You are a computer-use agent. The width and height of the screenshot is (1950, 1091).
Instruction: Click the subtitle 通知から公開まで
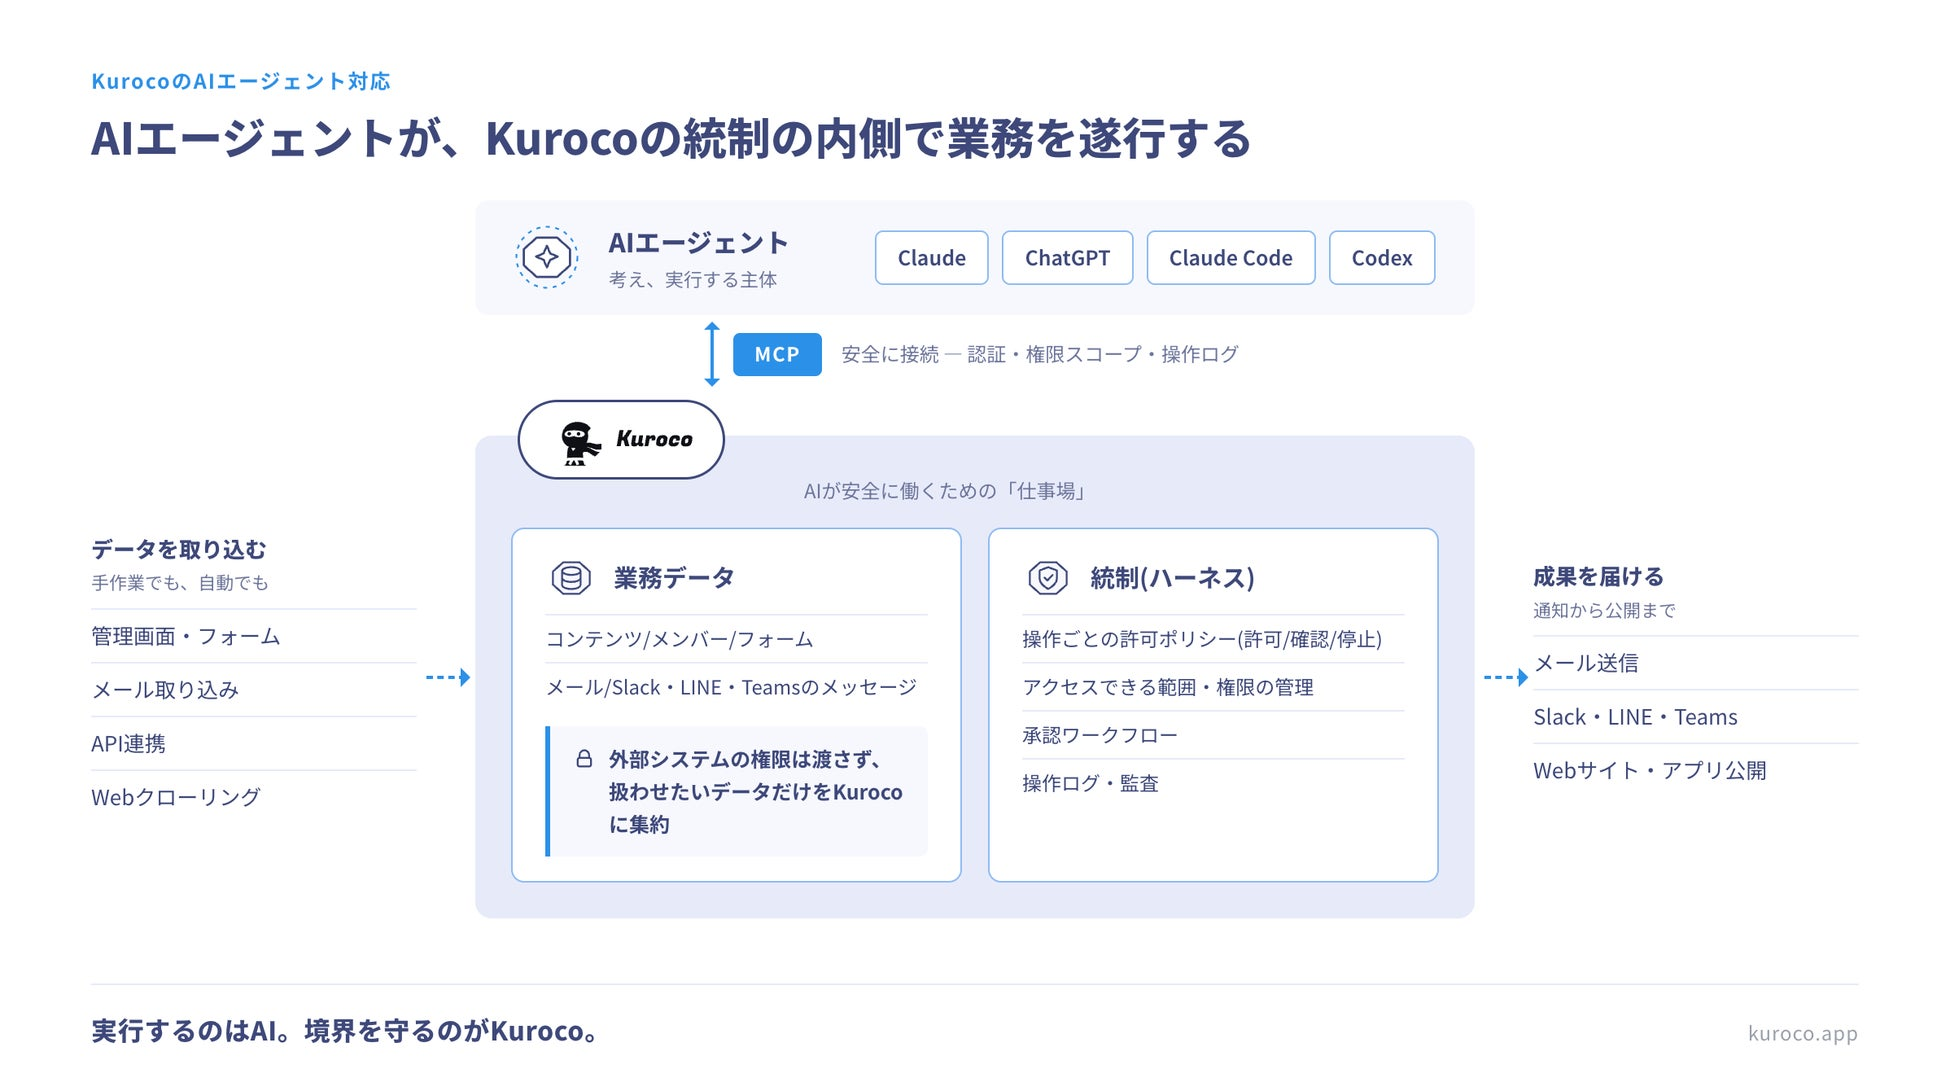1604,610
